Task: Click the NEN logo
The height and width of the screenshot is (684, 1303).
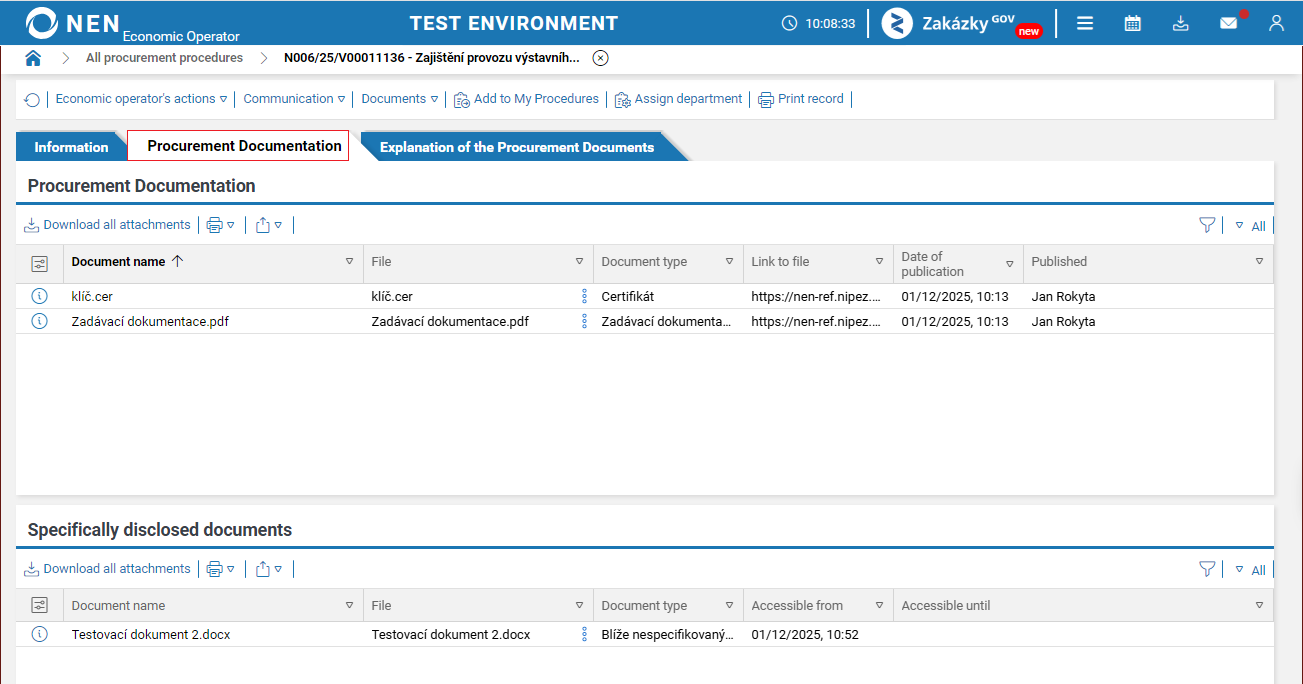Action: point(73,22)
